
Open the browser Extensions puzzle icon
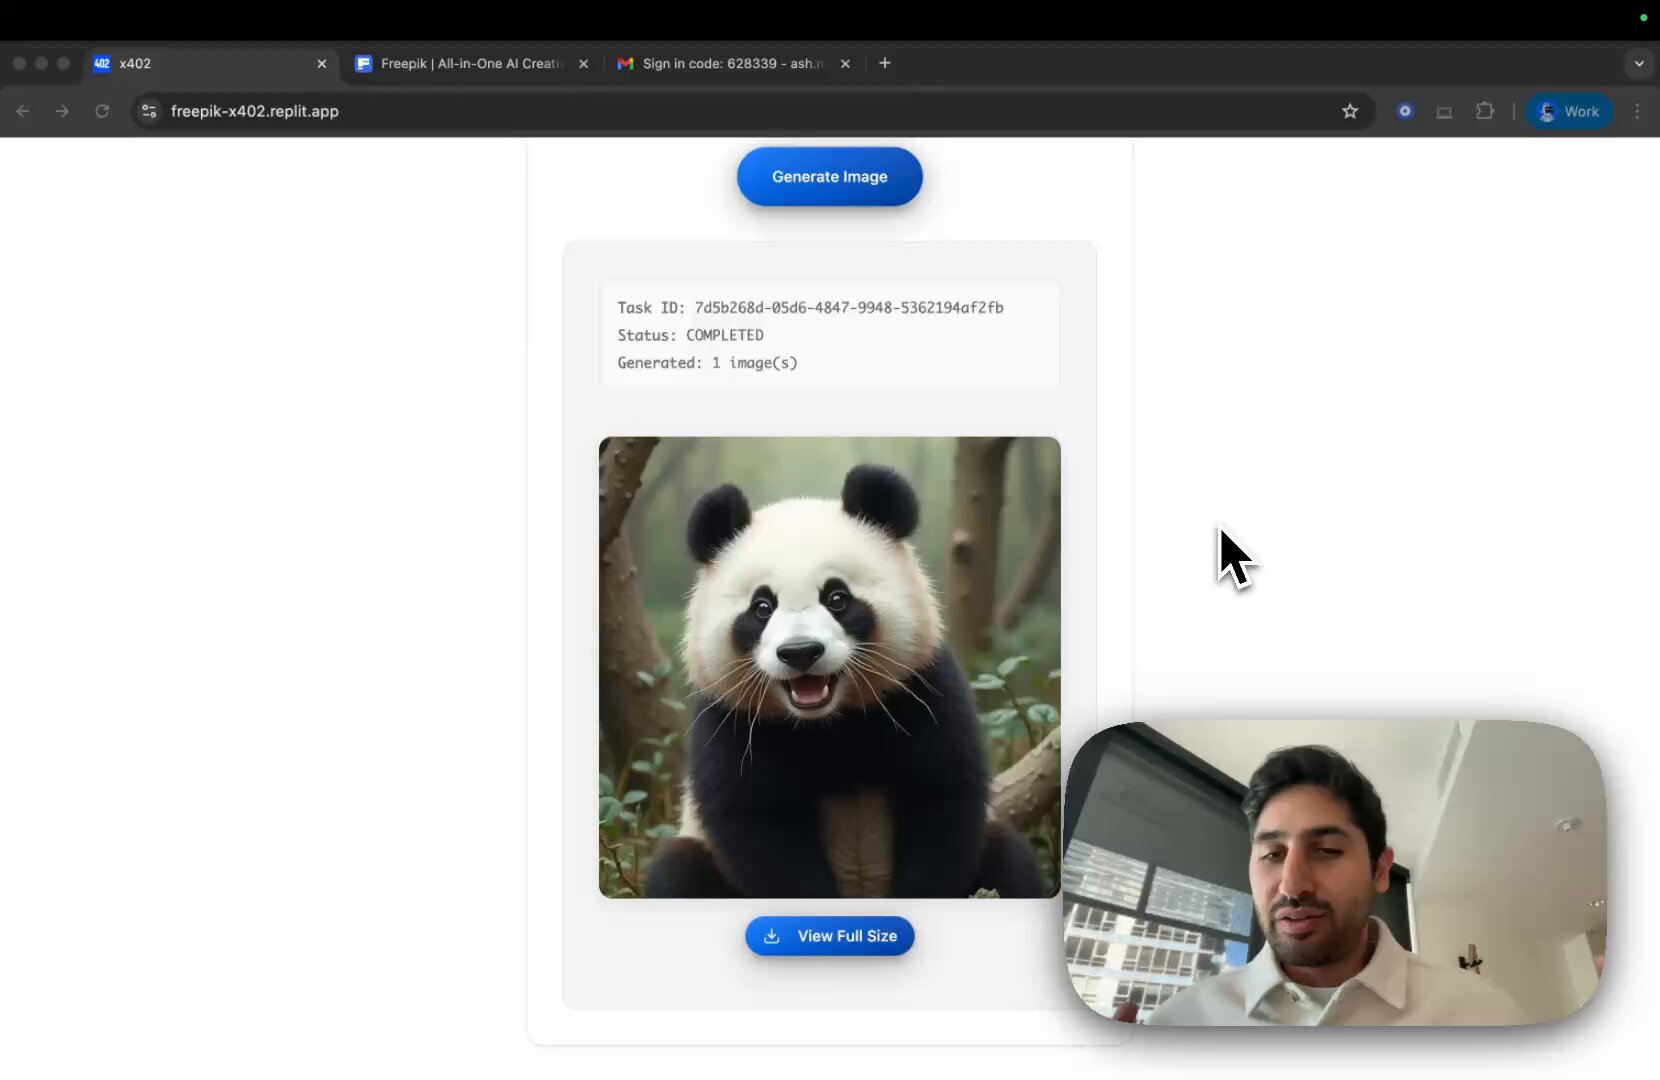(x=1485, y=111)
